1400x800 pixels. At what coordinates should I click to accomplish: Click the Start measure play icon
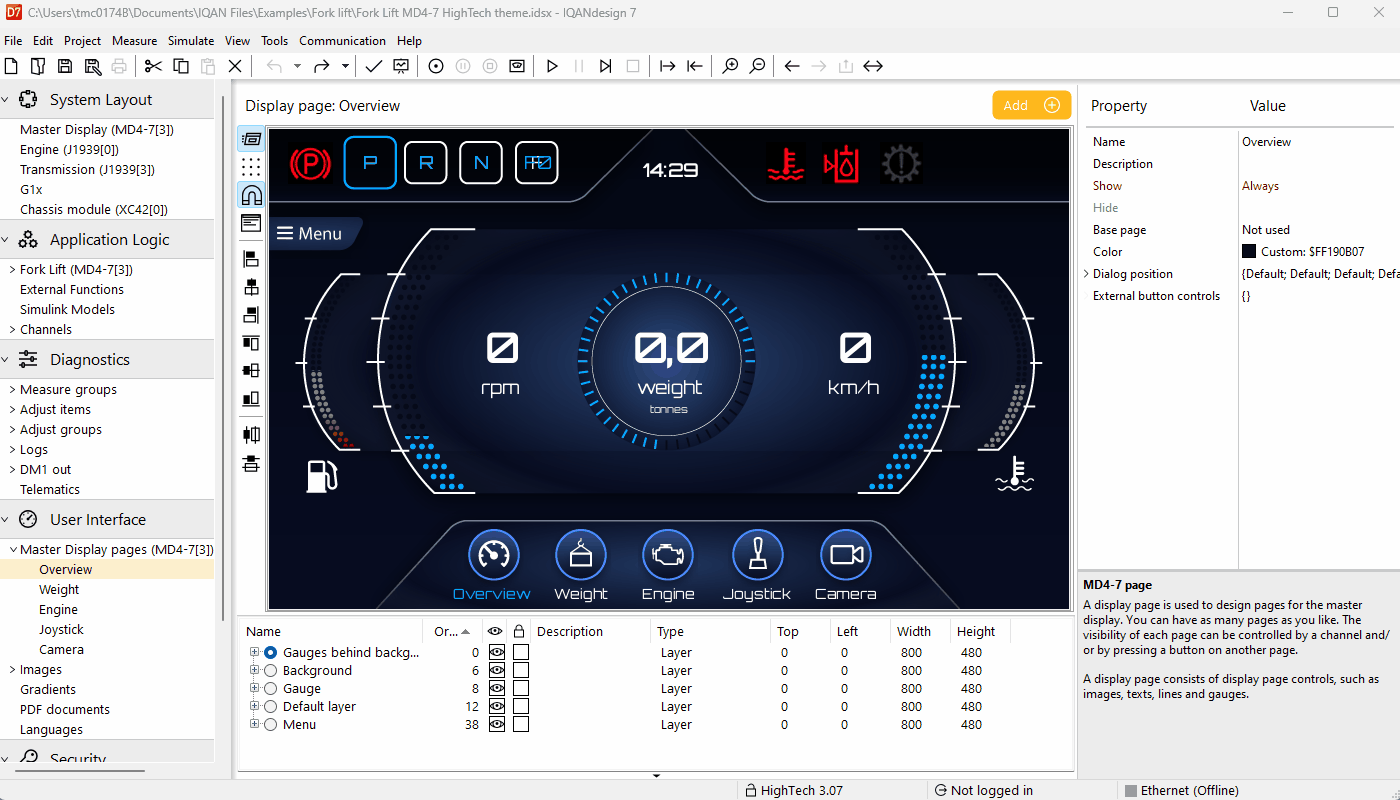pyautogui.click(x=552, y=66)
